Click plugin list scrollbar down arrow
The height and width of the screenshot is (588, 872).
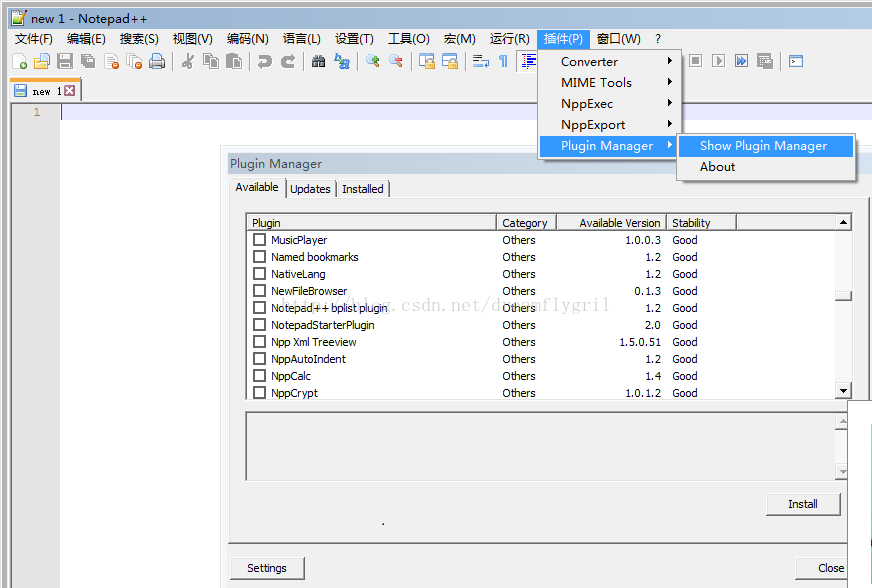click(x=843, y=391)
